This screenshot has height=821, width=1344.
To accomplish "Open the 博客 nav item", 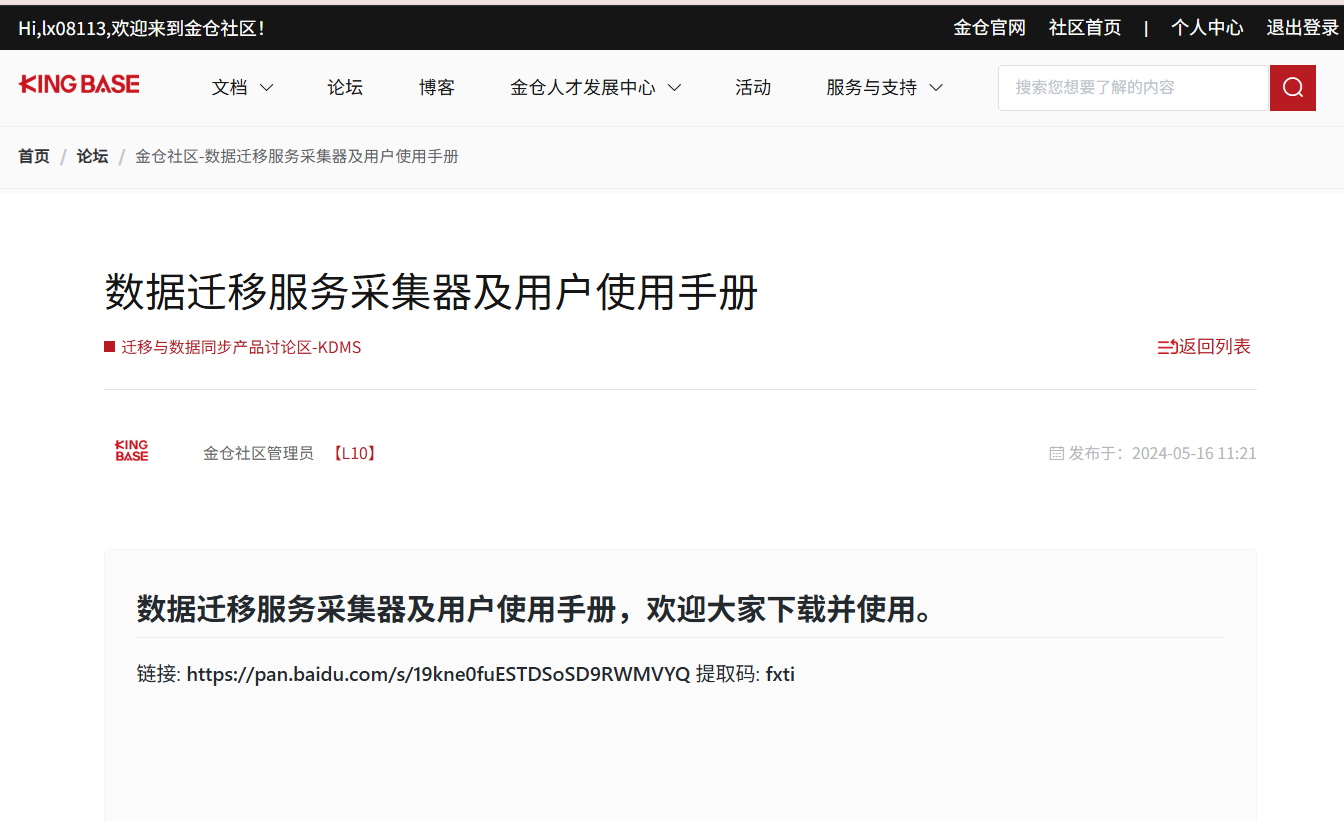I will (x=437, y=88).
